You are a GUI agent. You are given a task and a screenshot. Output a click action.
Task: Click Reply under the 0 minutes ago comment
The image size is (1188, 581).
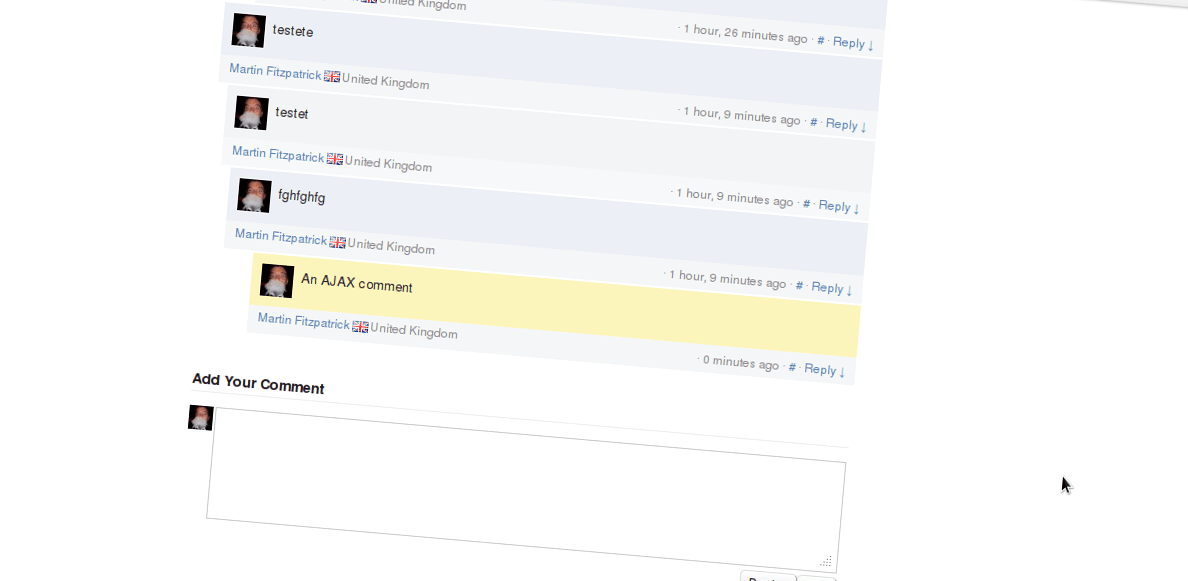(x=820, y=369)
